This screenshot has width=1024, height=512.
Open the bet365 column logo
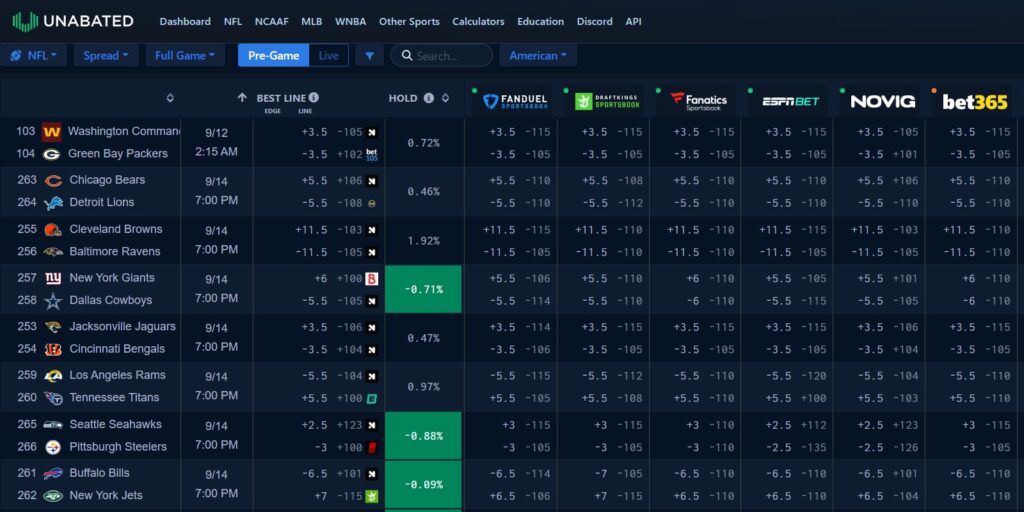(x=975, y=101)
